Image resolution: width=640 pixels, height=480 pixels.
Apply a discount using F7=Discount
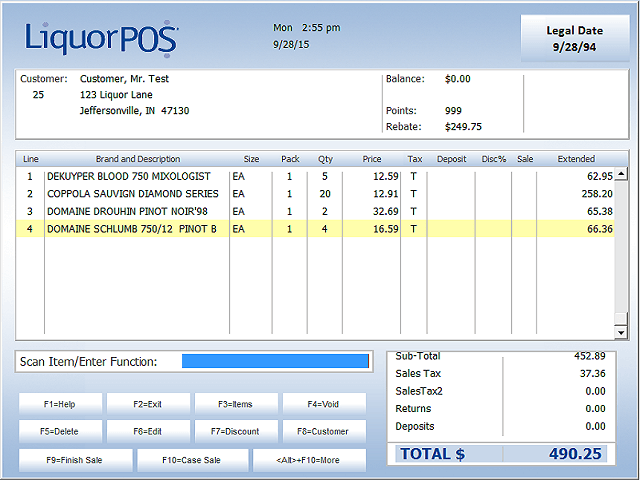pyautogui.click(x=236, y=432)
